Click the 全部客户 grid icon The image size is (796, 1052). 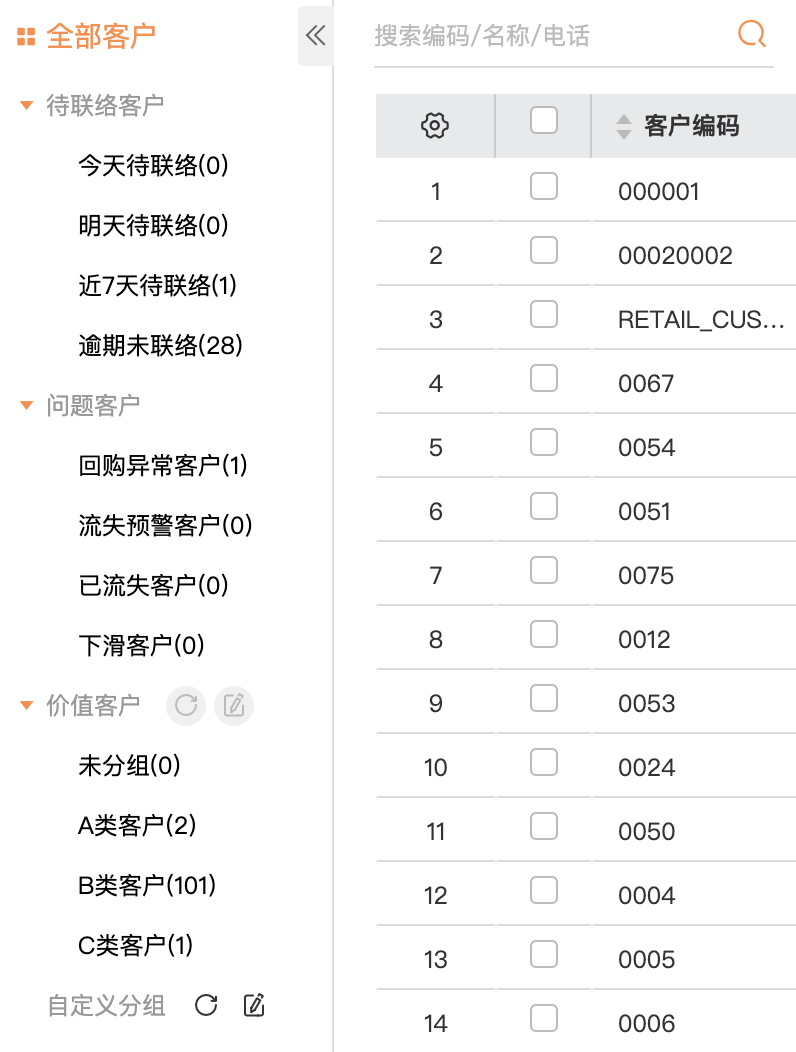(x=26, y=38)
